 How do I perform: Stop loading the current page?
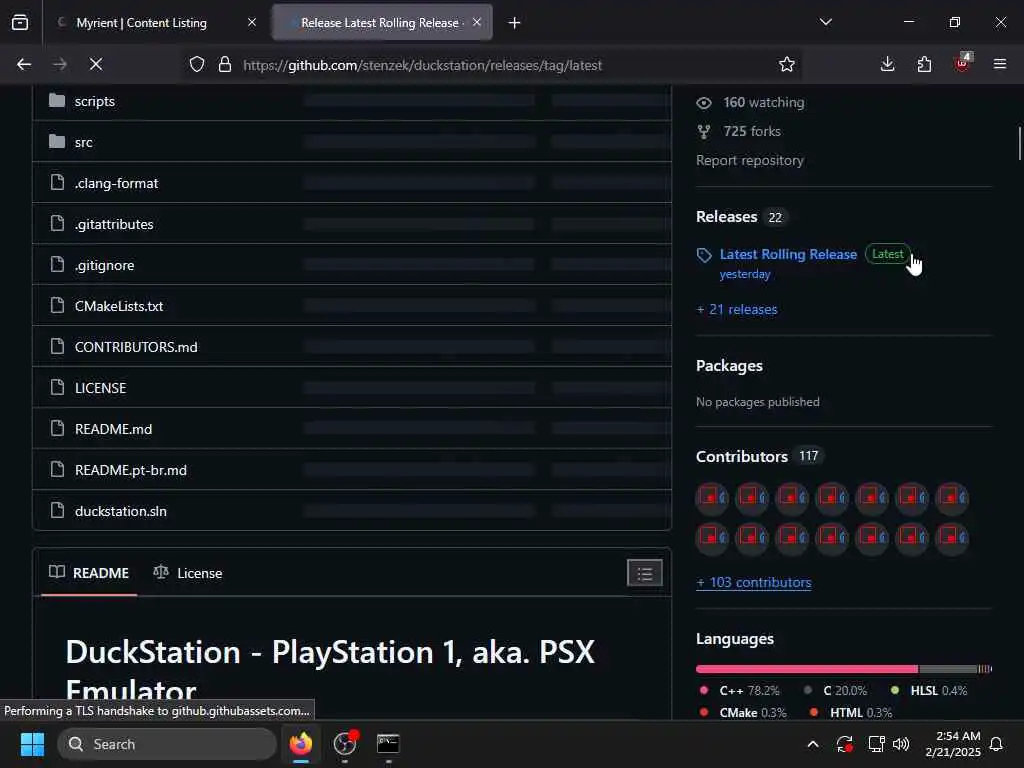[96, 64]
